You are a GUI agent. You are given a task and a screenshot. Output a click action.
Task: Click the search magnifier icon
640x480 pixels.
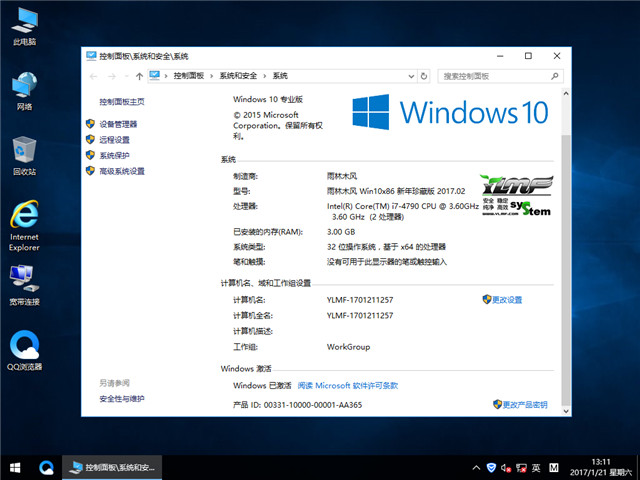click(554, 76)
